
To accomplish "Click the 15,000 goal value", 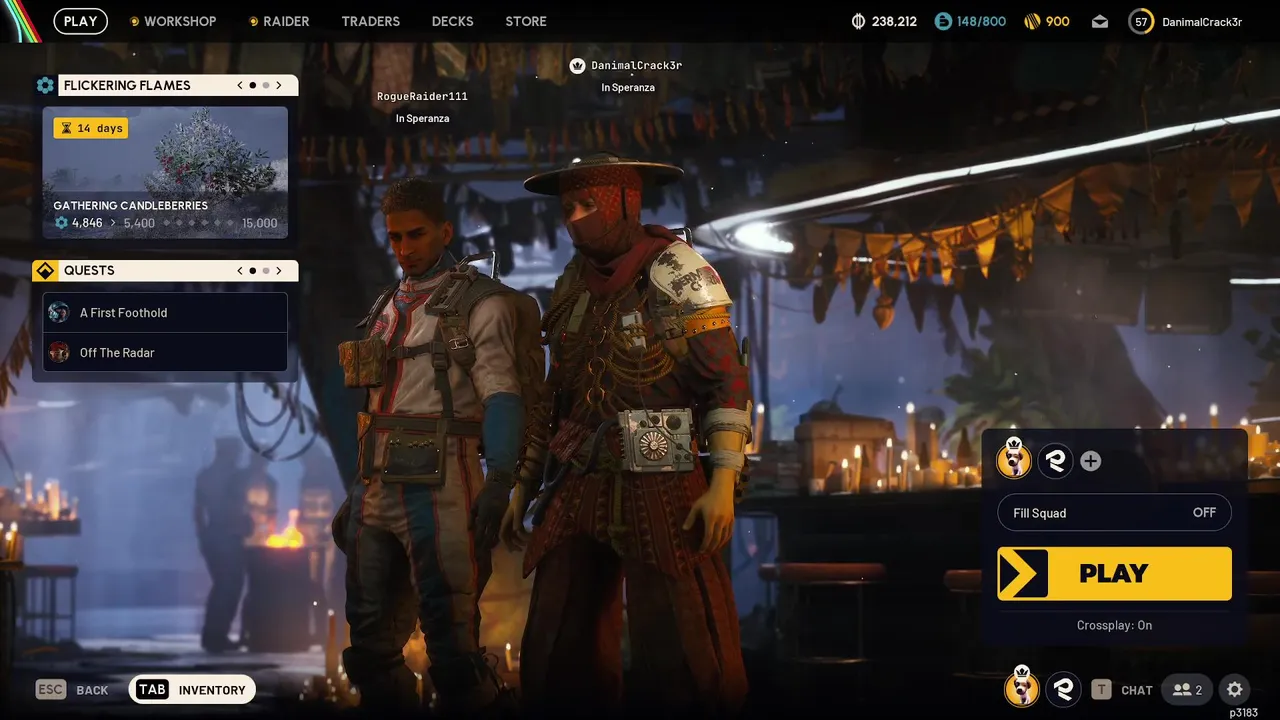I will [259, 223].
